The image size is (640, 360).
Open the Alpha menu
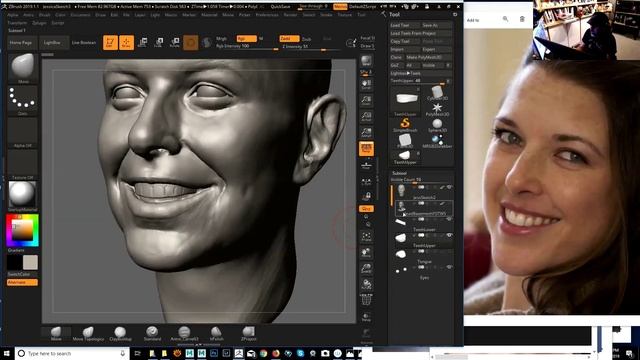tap(13, 15)
